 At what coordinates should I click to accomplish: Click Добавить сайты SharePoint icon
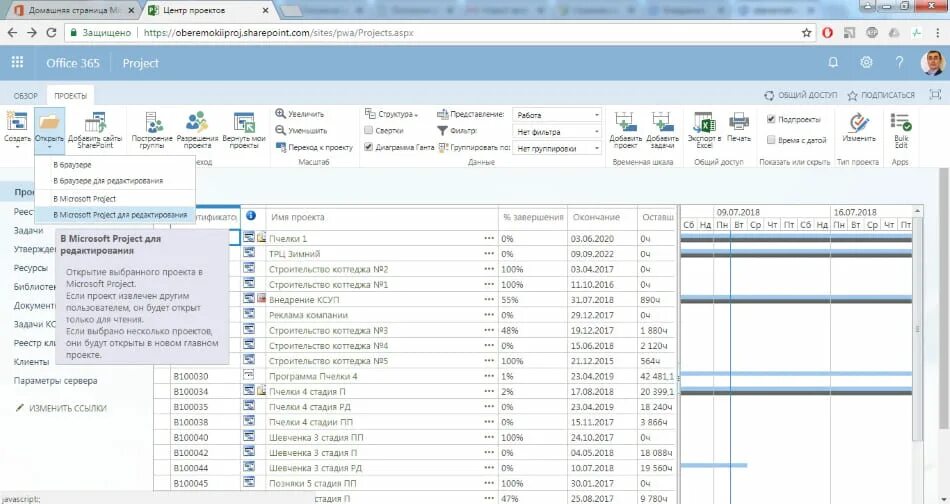(x=95, y=122)
